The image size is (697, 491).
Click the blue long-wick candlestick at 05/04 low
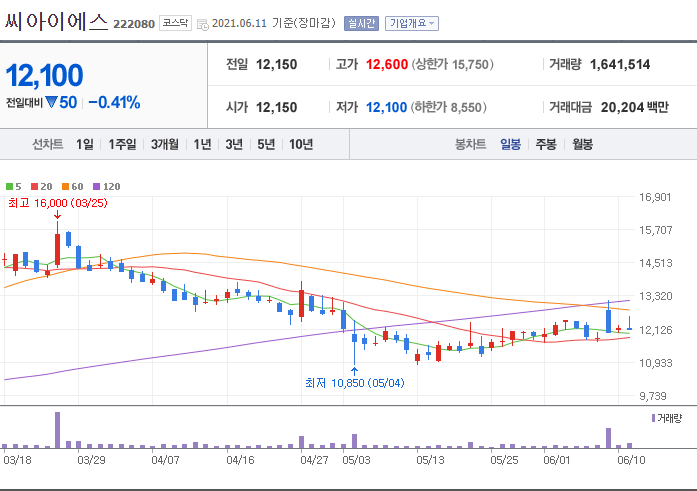[x=354, y=344]
